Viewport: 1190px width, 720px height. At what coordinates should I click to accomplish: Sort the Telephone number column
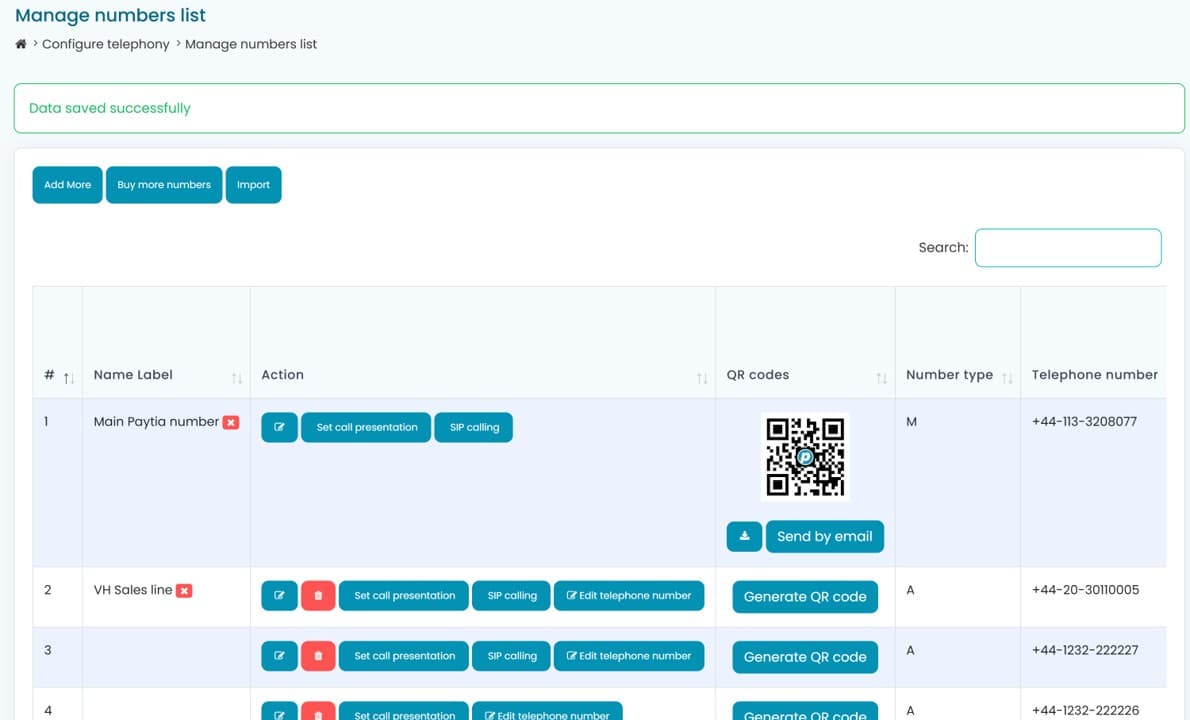coord(1095,374)
